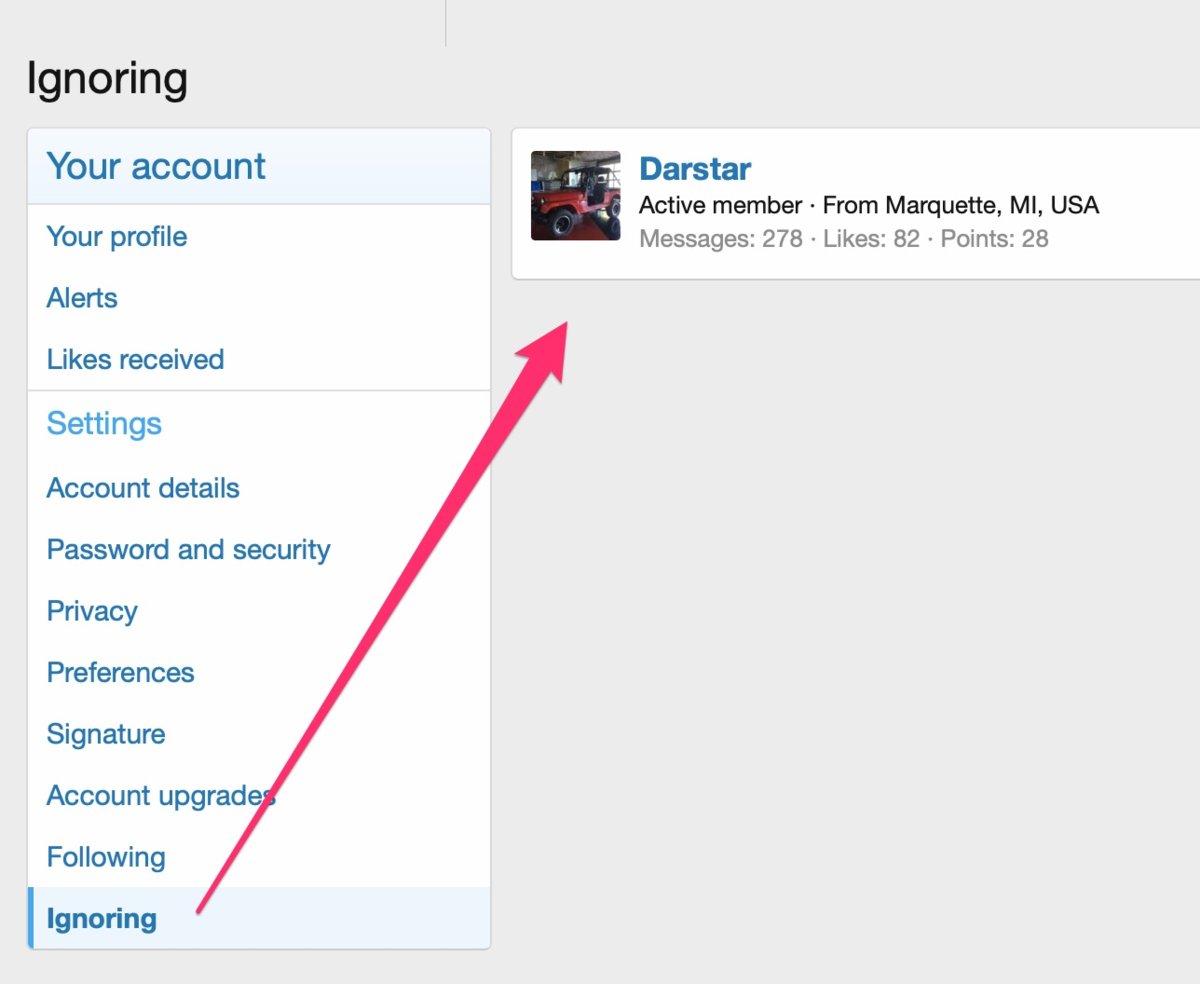Screen dimensions: 1200x984
Task: Open the Darstar username link
Action: tap(695, 169)
